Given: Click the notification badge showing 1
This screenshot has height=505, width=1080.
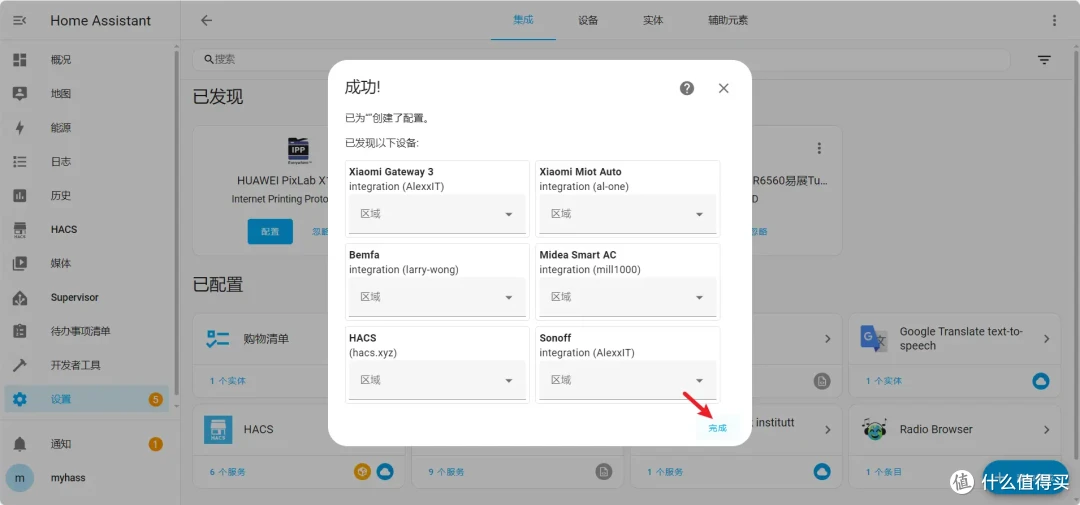Looking at the screenshot, I should click(155, 444).
